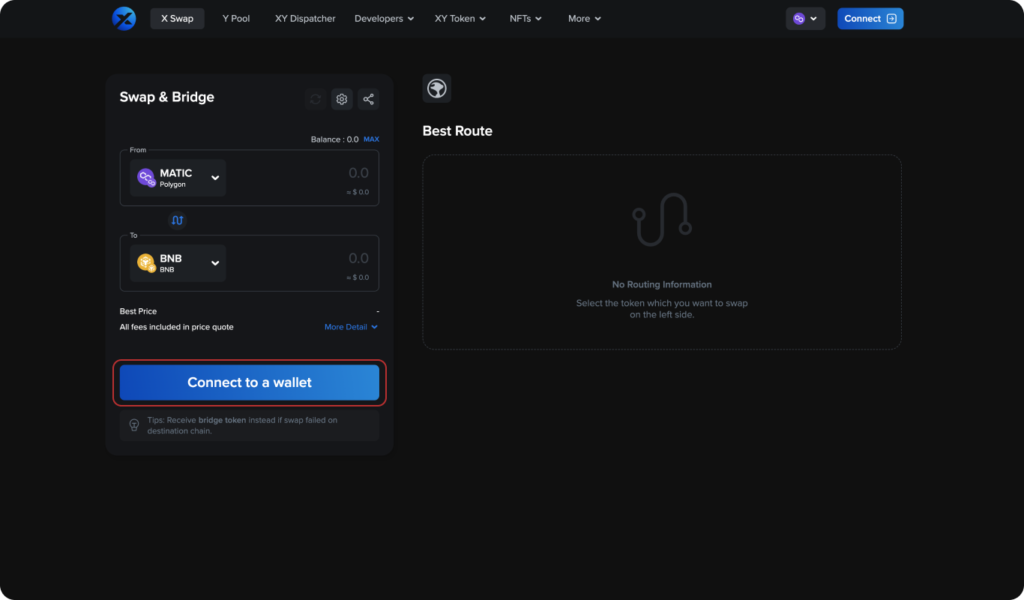Click the refresh quote icon
The height and width of the screenshot is (600, 1024).
315,99
